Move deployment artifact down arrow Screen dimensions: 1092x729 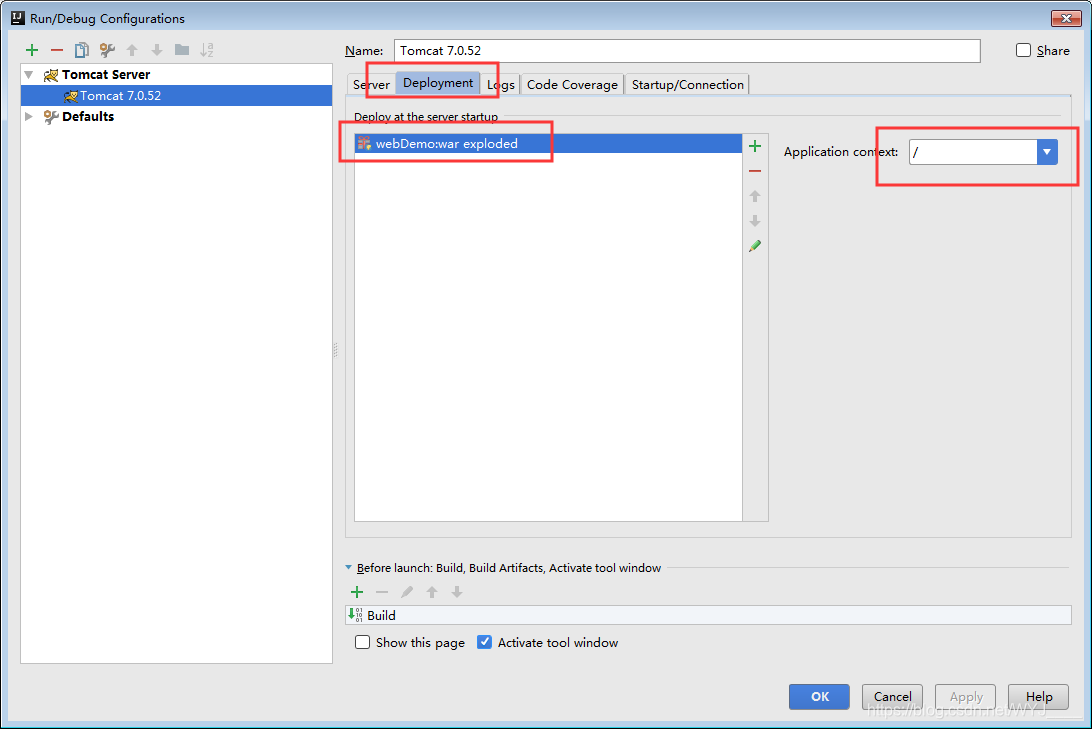[x=755, y=221]
